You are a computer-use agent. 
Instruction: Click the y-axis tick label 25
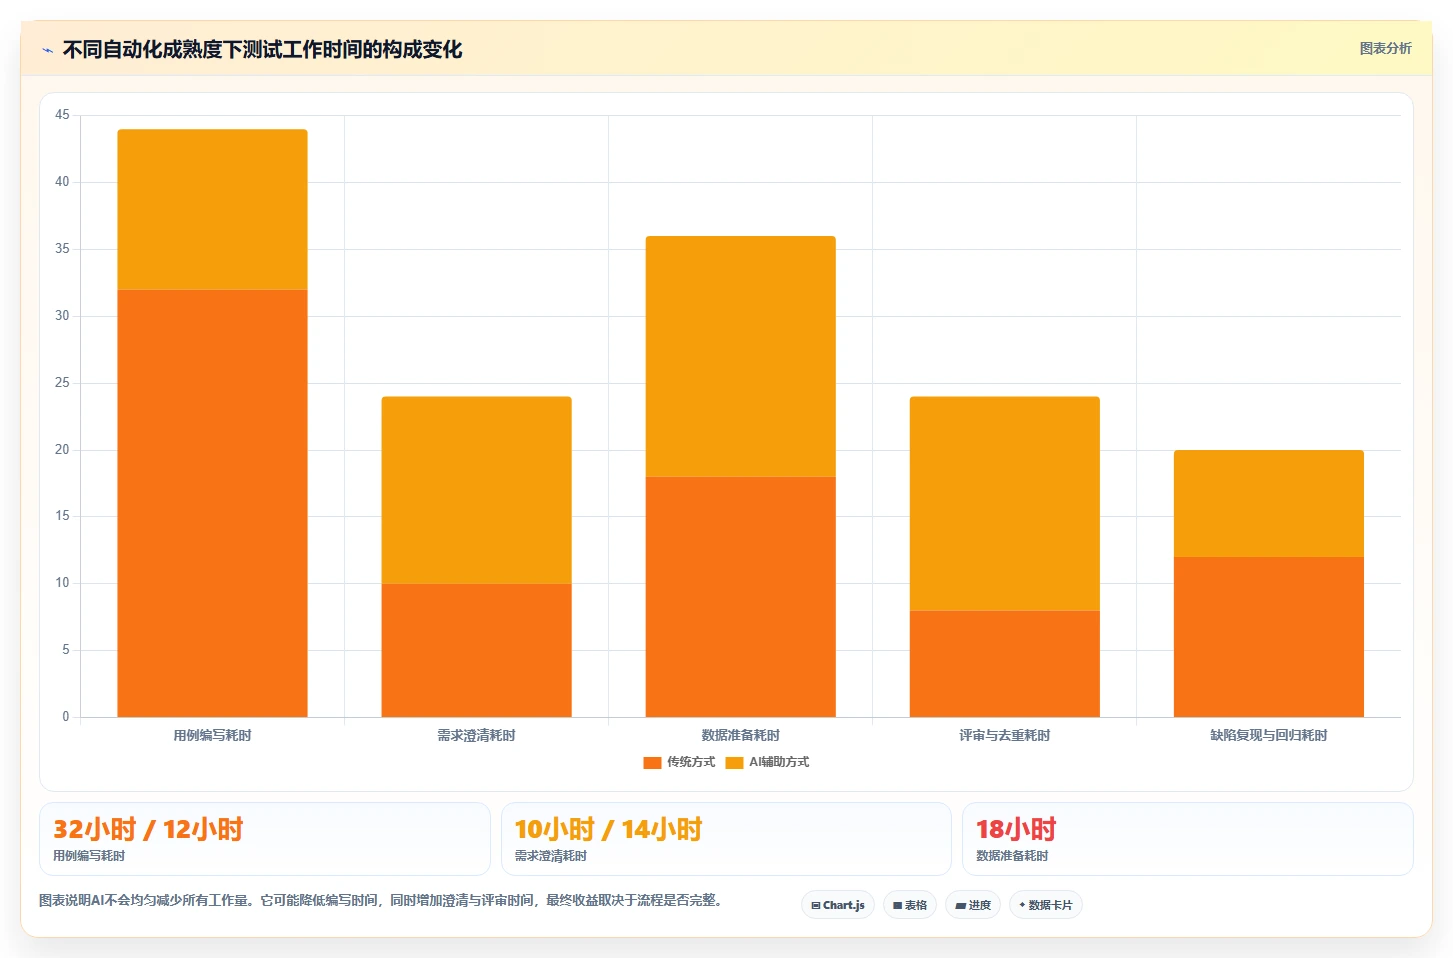(62, 383)
